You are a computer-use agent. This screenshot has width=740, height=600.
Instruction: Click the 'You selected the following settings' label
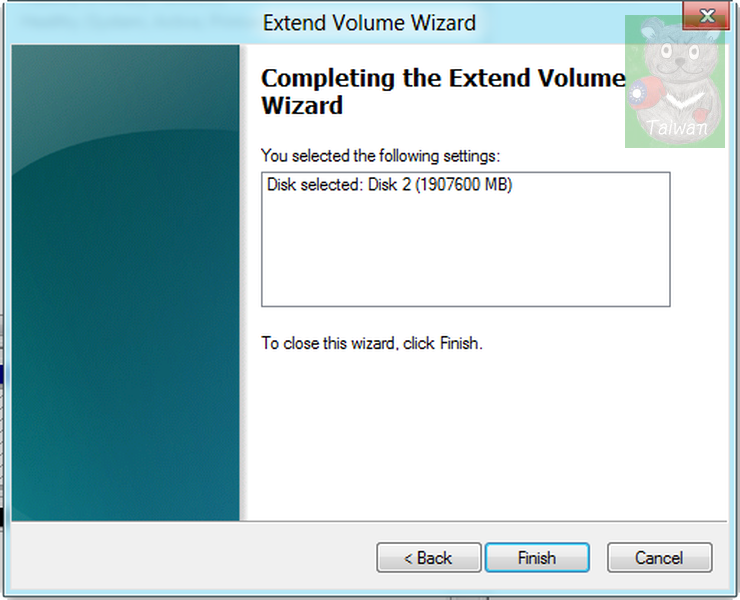380,156
